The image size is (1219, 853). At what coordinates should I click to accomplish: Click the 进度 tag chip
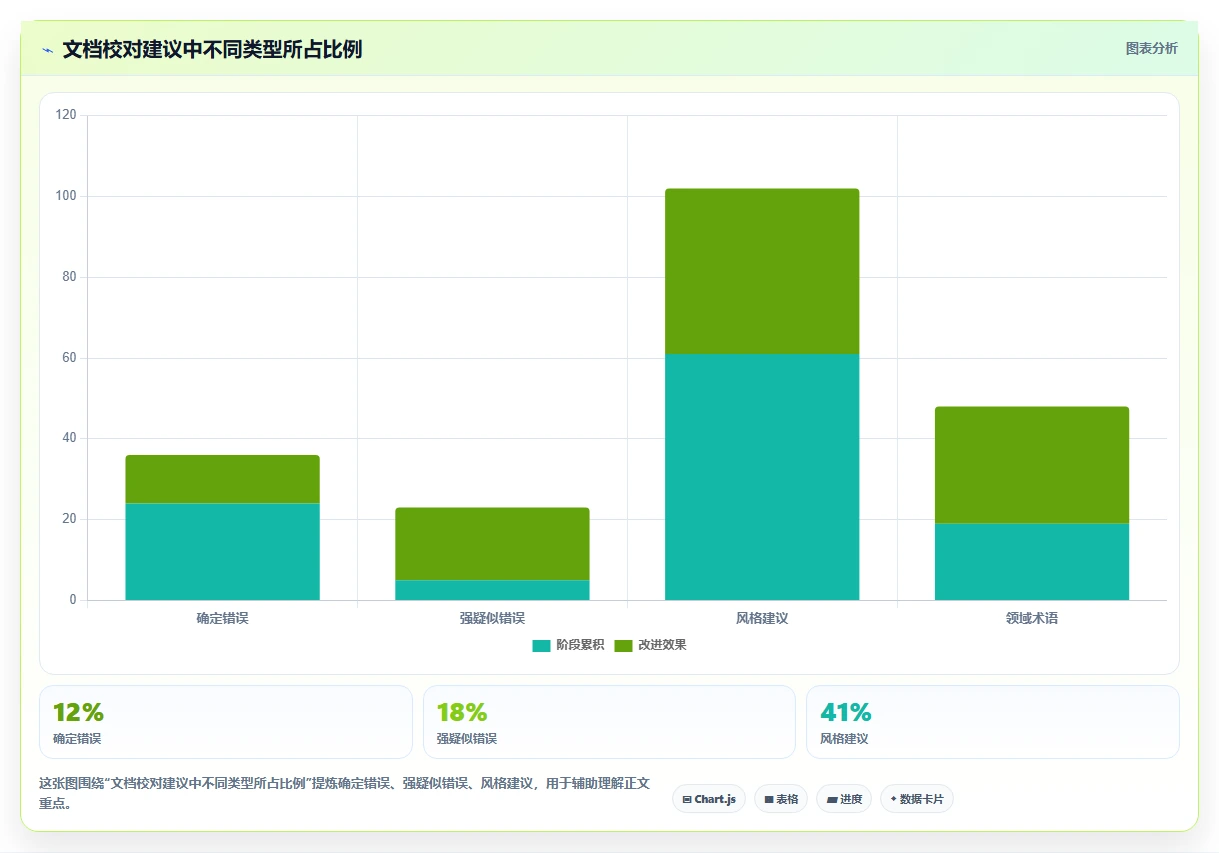point(844,799)
